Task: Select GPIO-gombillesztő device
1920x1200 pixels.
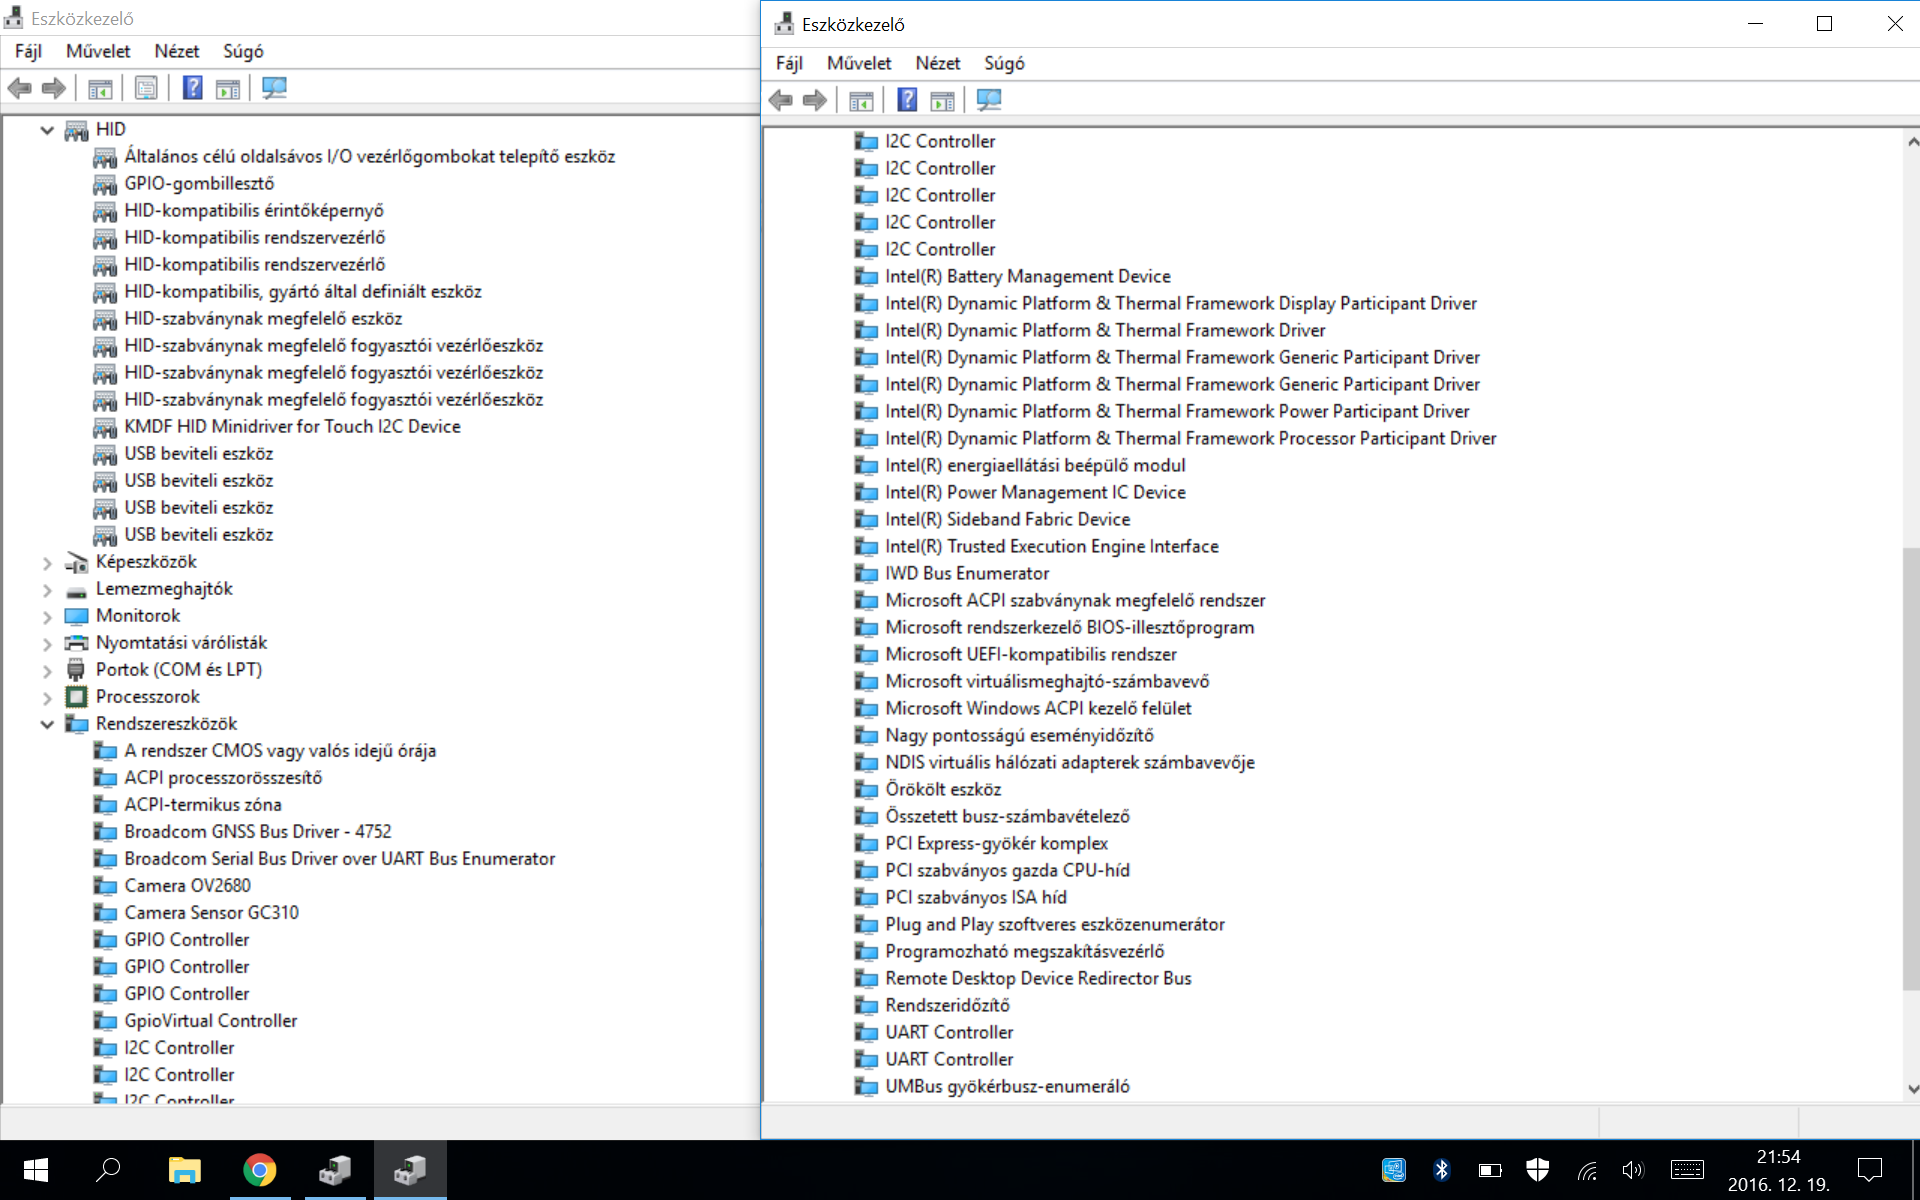Action: click(x=199, y=183)
